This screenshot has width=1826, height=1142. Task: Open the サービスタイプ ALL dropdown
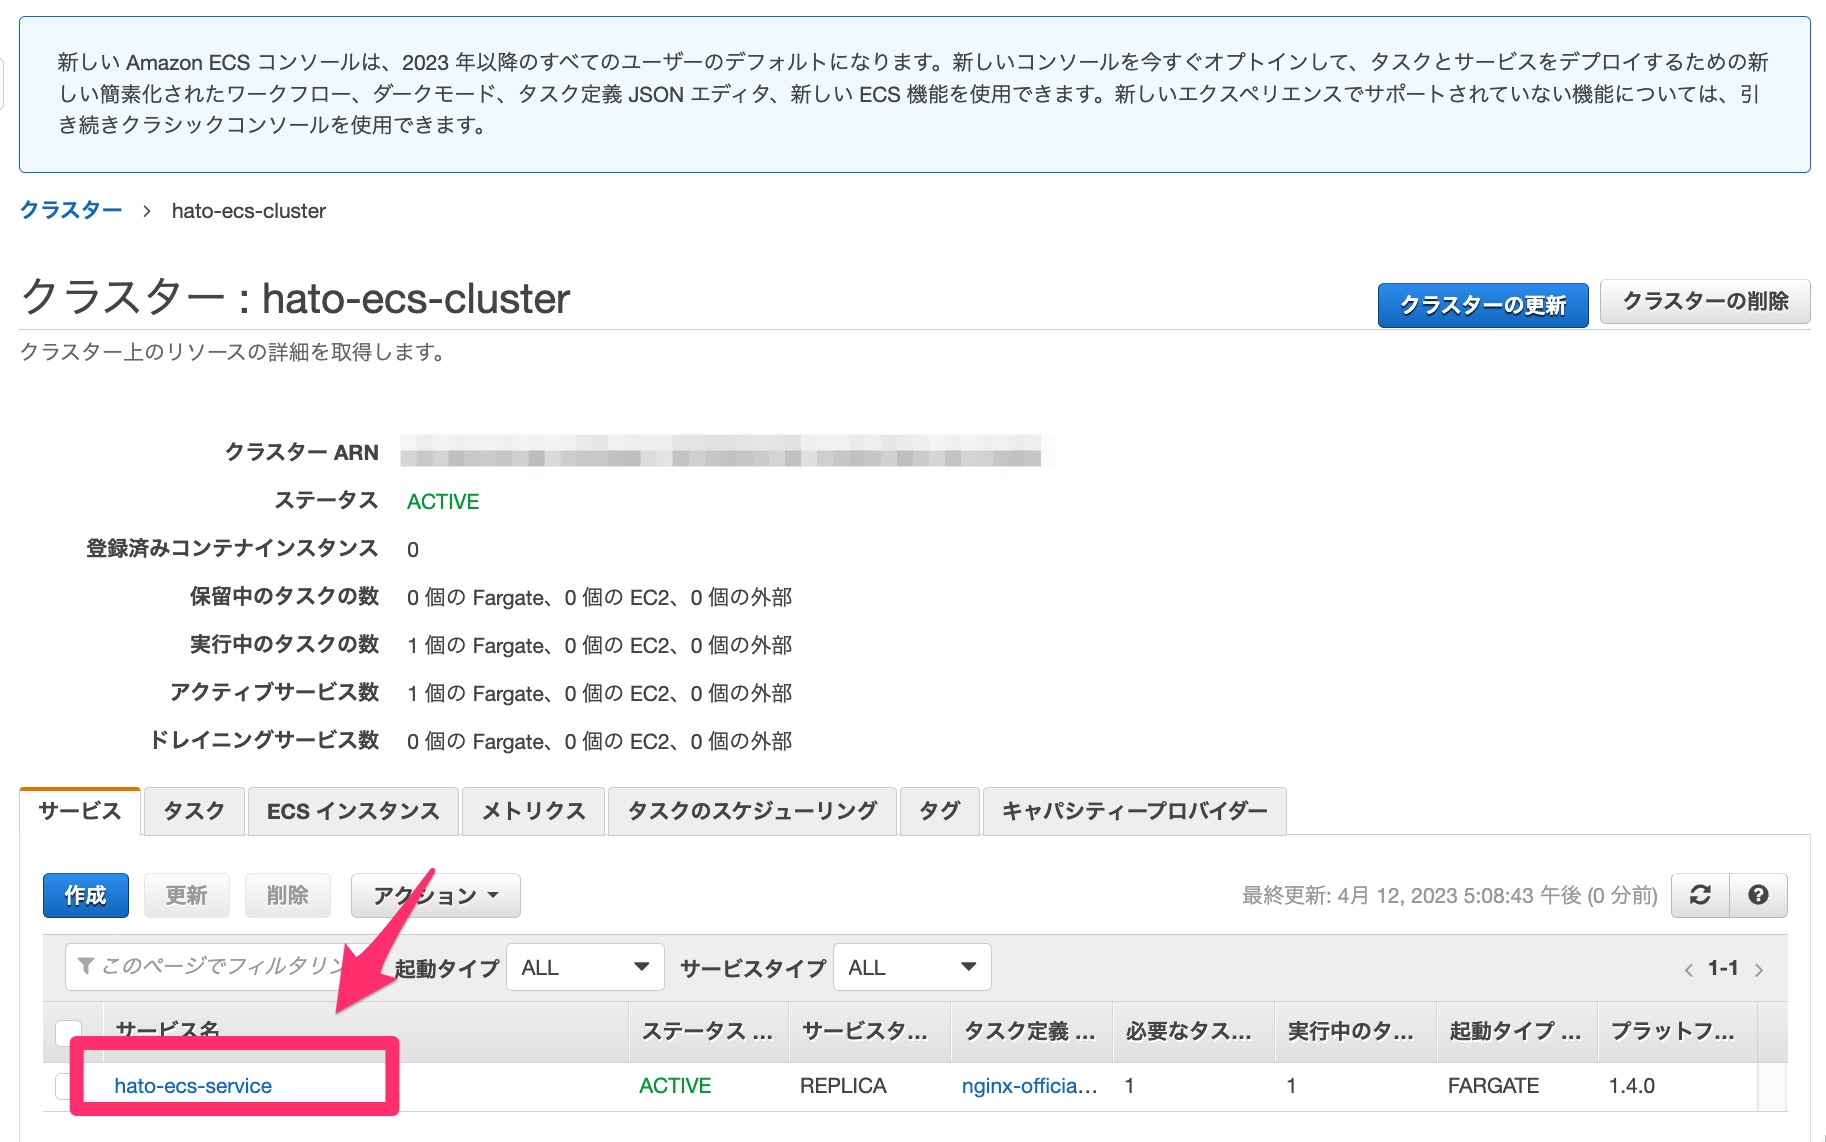click(x=910, y=967)
